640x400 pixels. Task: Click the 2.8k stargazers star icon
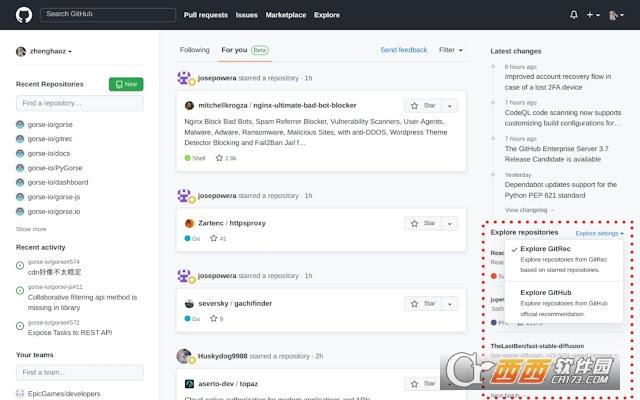219,158
